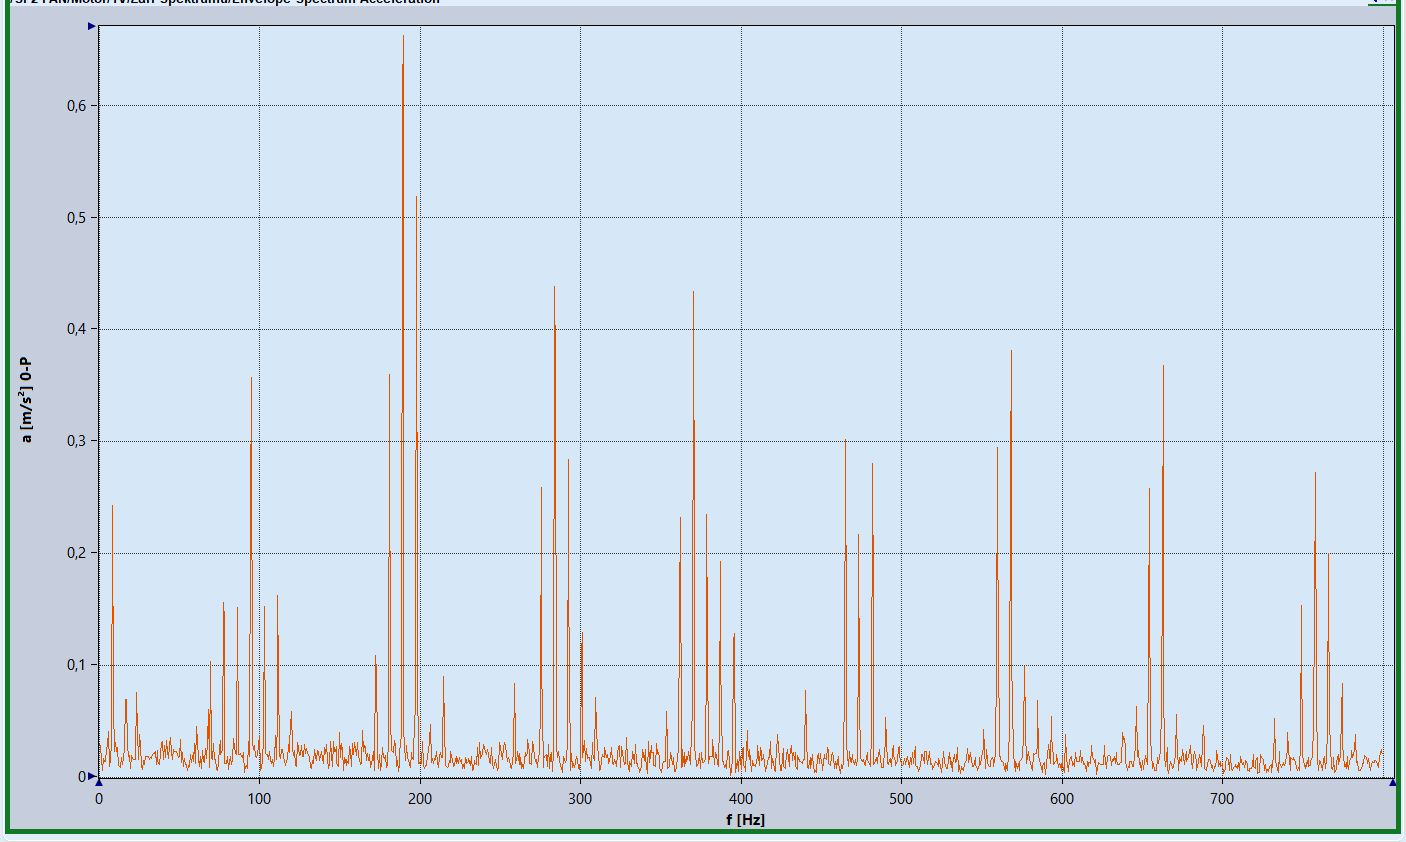Click the 300 x-axis tick label
Screen dimensions: 1406x842
580,799
